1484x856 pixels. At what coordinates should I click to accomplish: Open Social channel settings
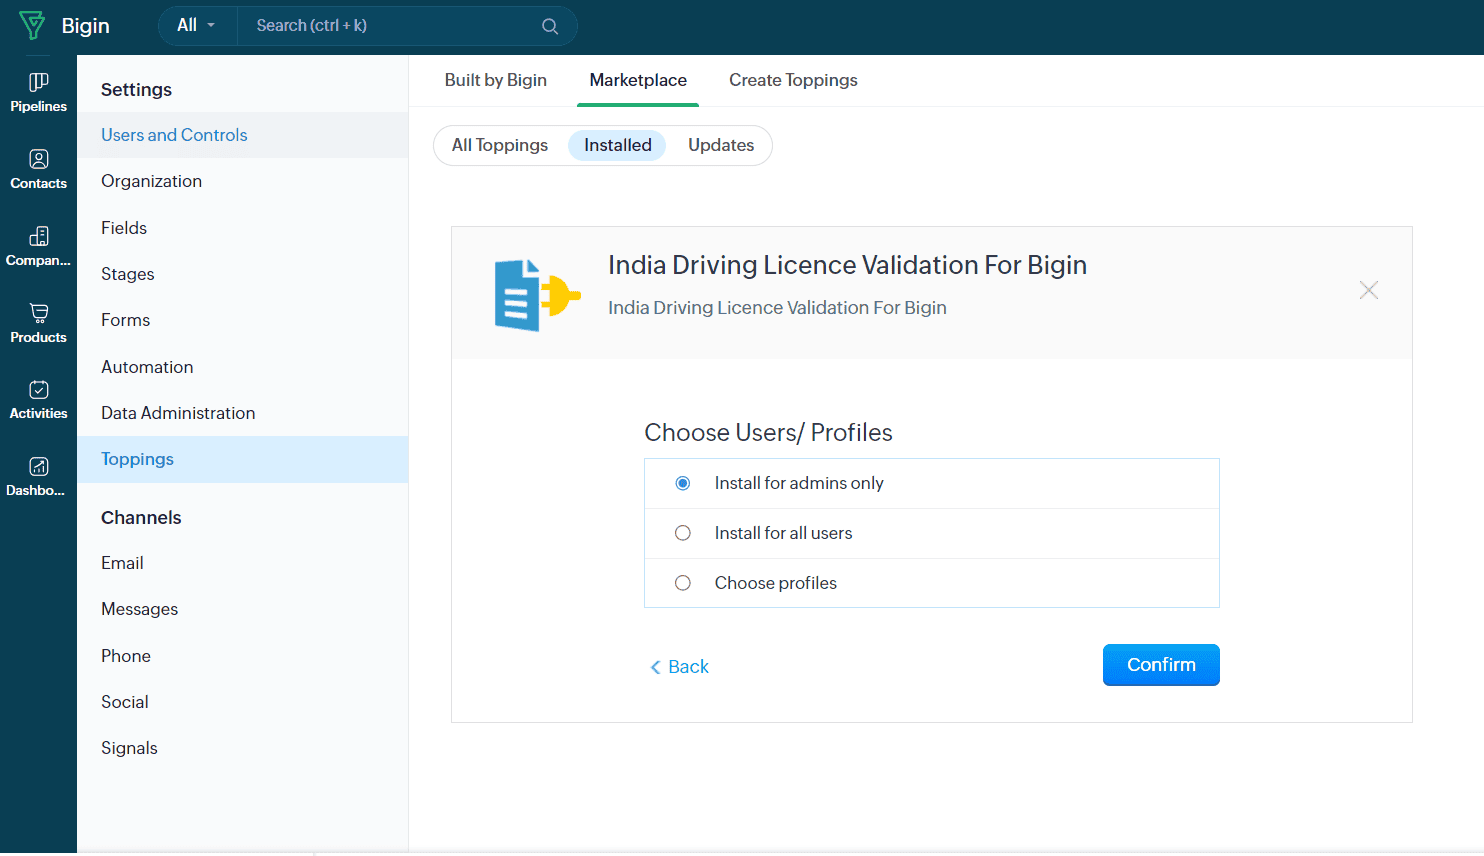(x=242, y=702)
